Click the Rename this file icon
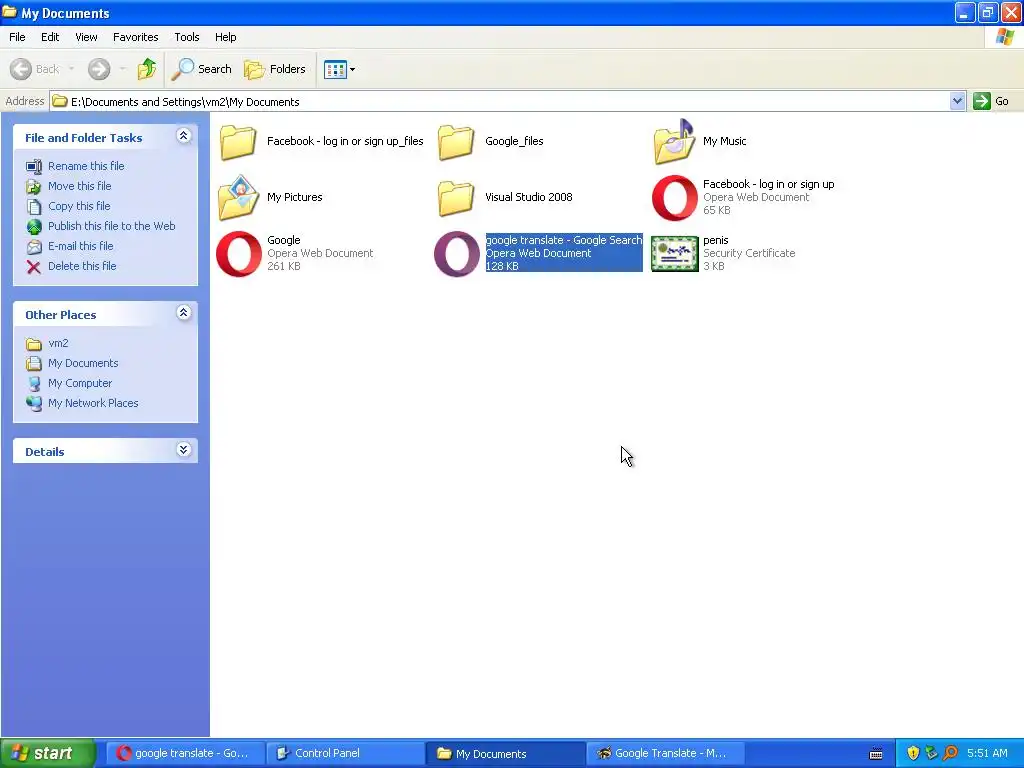 [x=34, y=167]
